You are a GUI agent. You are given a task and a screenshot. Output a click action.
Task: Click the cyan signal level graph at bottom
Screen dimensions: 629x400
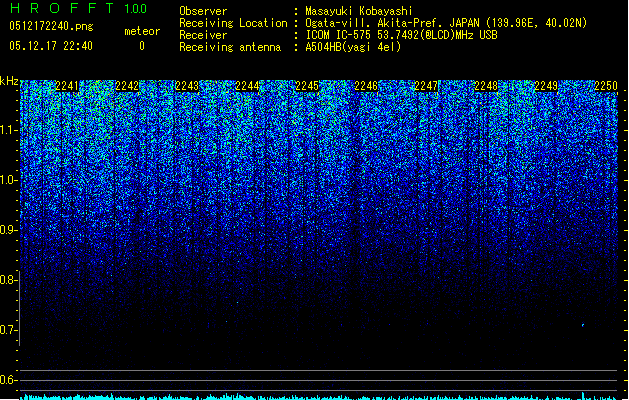pos(319,397)
